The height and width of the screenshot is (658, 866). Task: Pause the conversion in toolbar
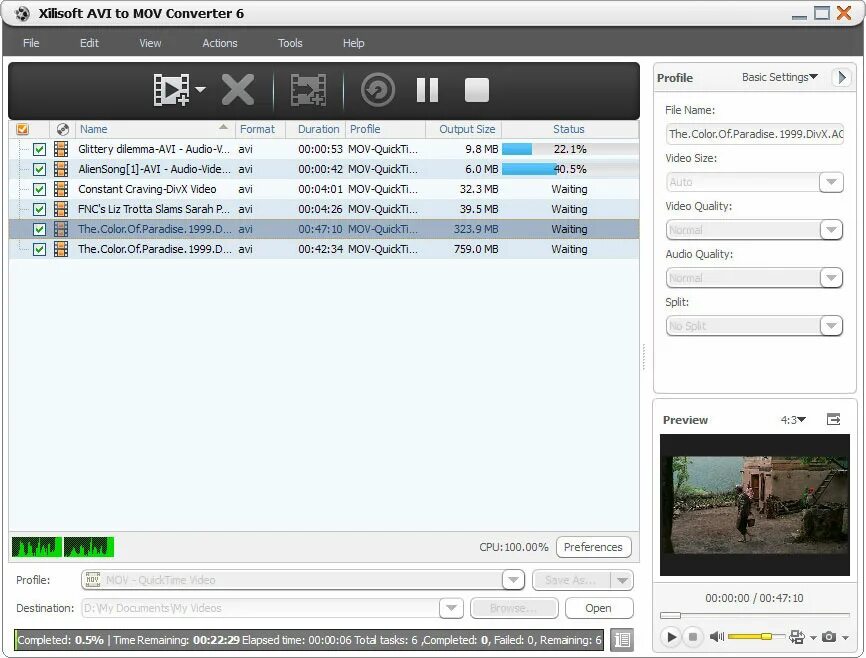[x=427, y=90]
